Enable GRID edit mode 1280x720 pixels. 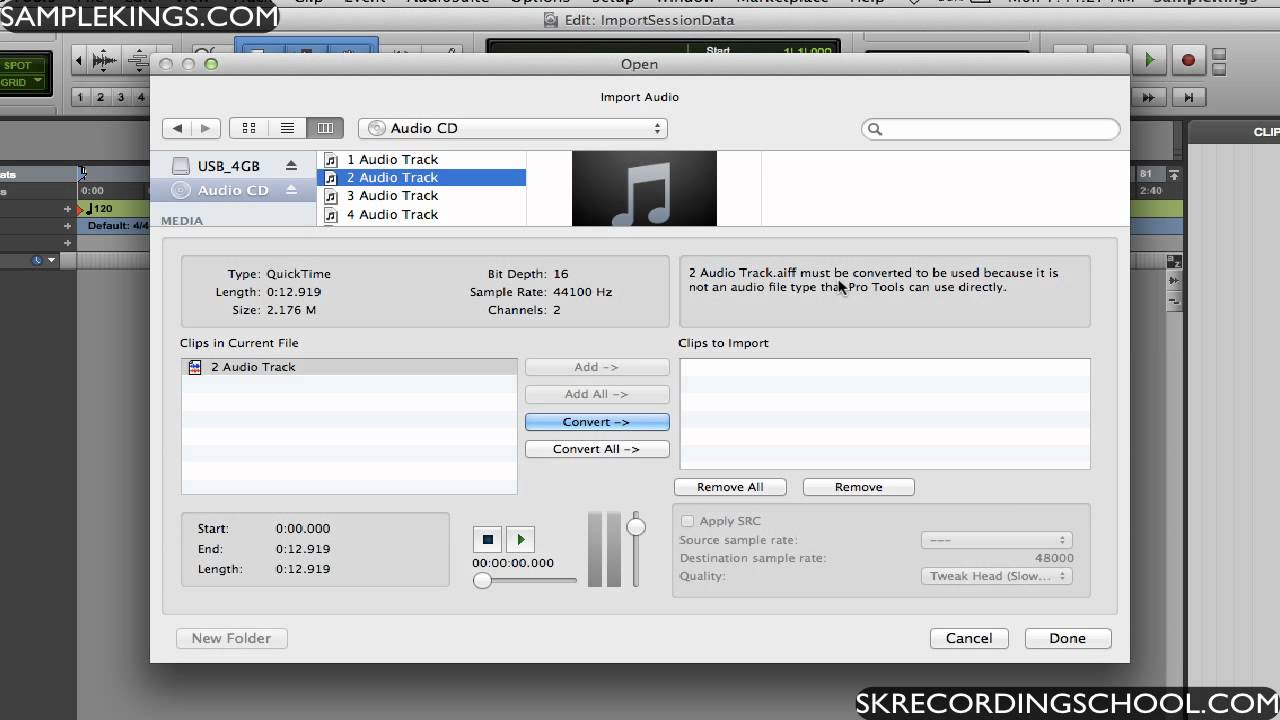coord(14,82)
